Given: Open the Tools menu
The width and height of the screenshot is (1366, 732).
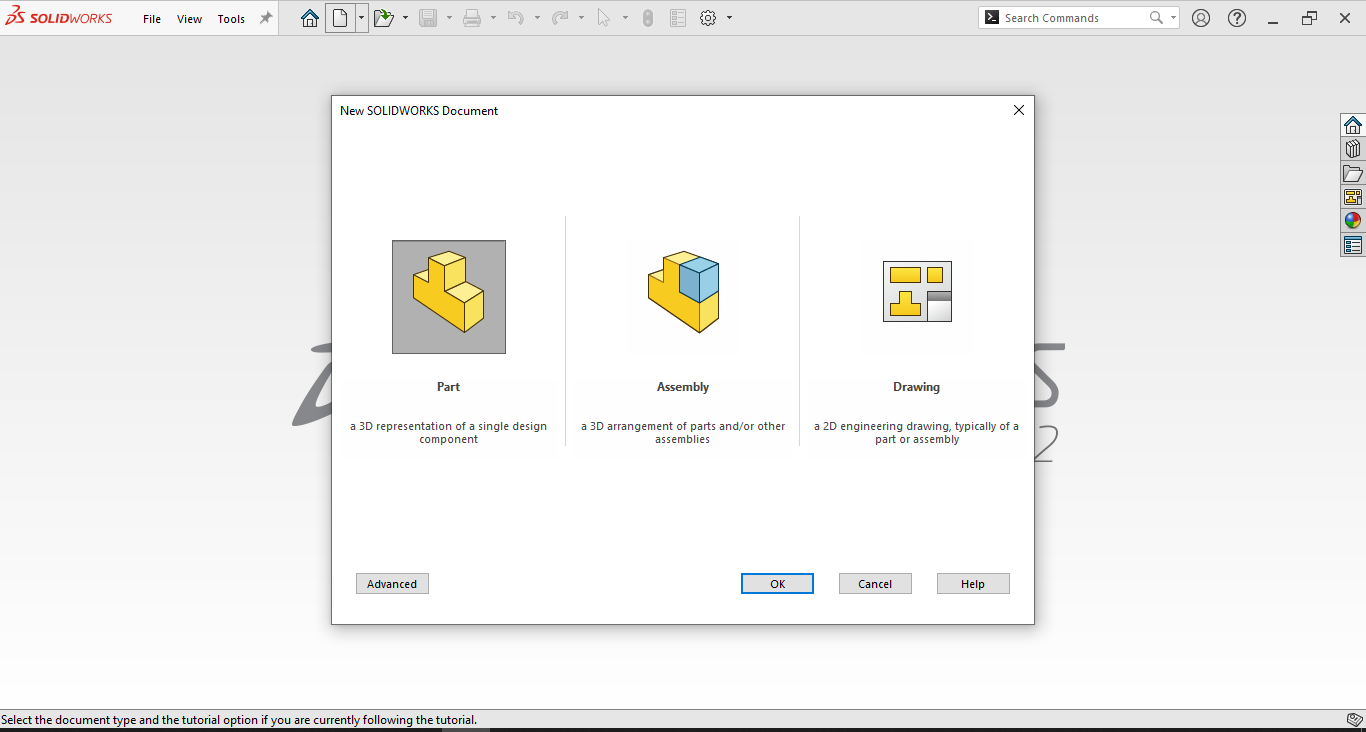Looking at the screenshot, I should 231,18.
